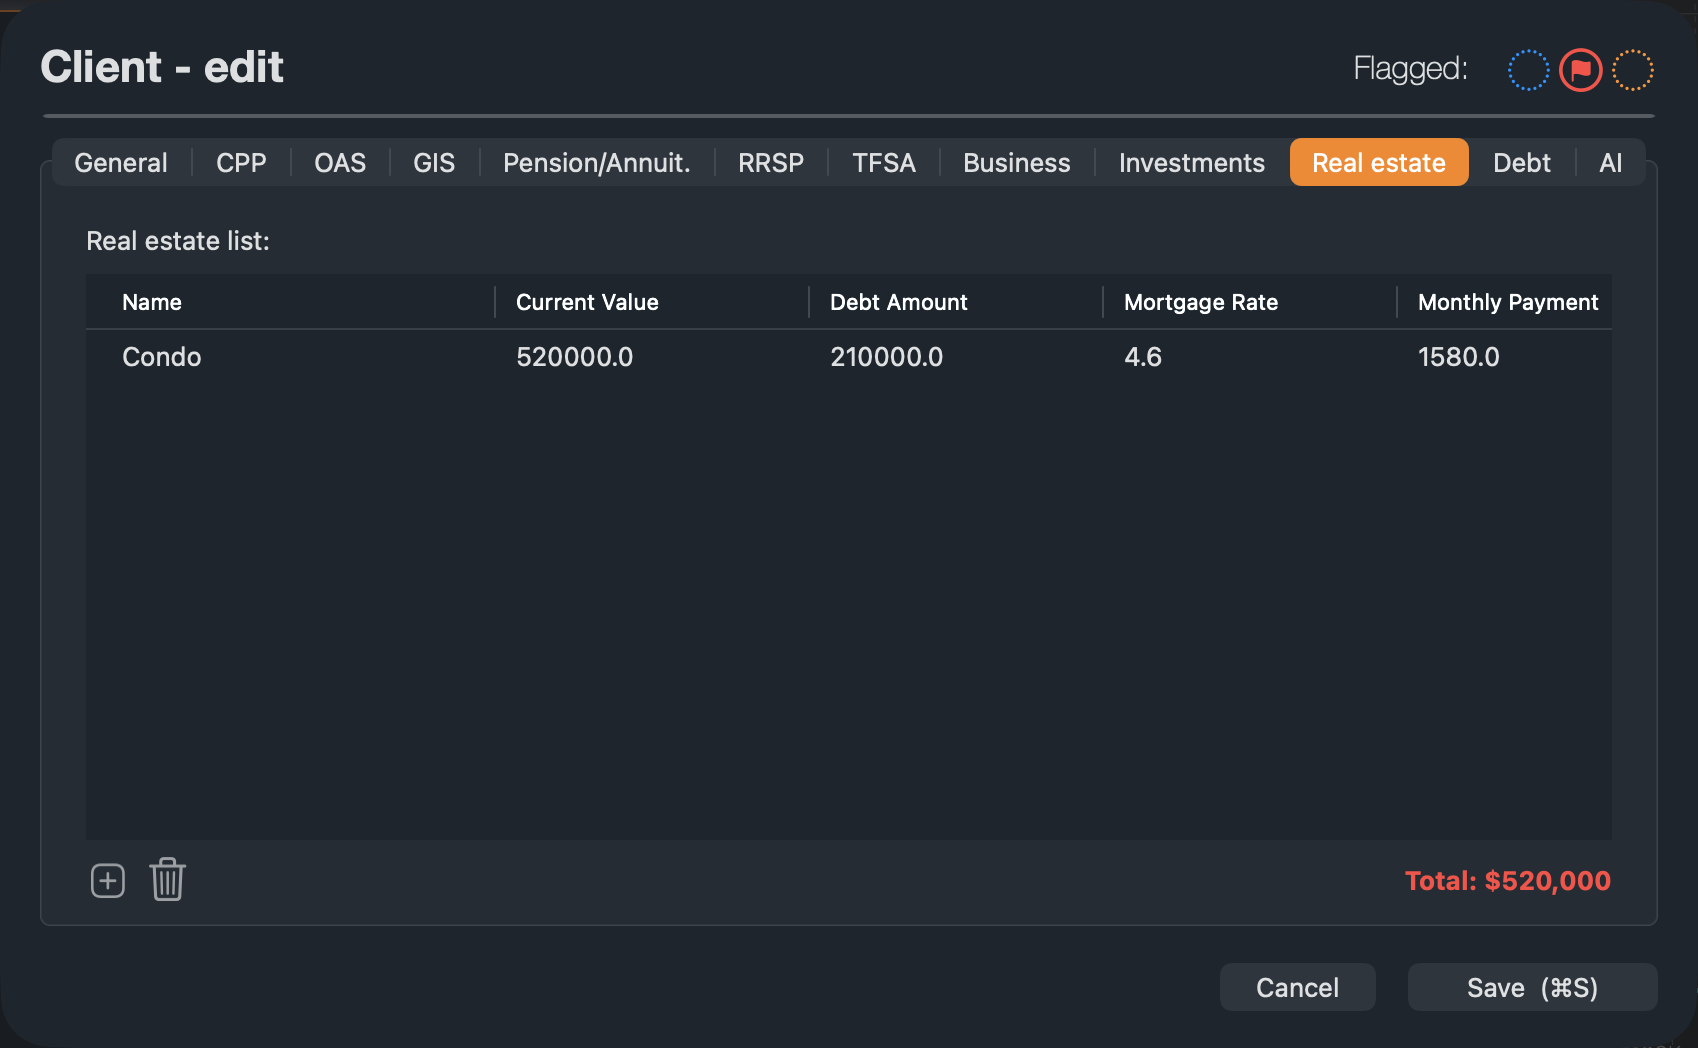1698x1048 pixels.
Task: Click the Save button
Action: coord(1533,988)
